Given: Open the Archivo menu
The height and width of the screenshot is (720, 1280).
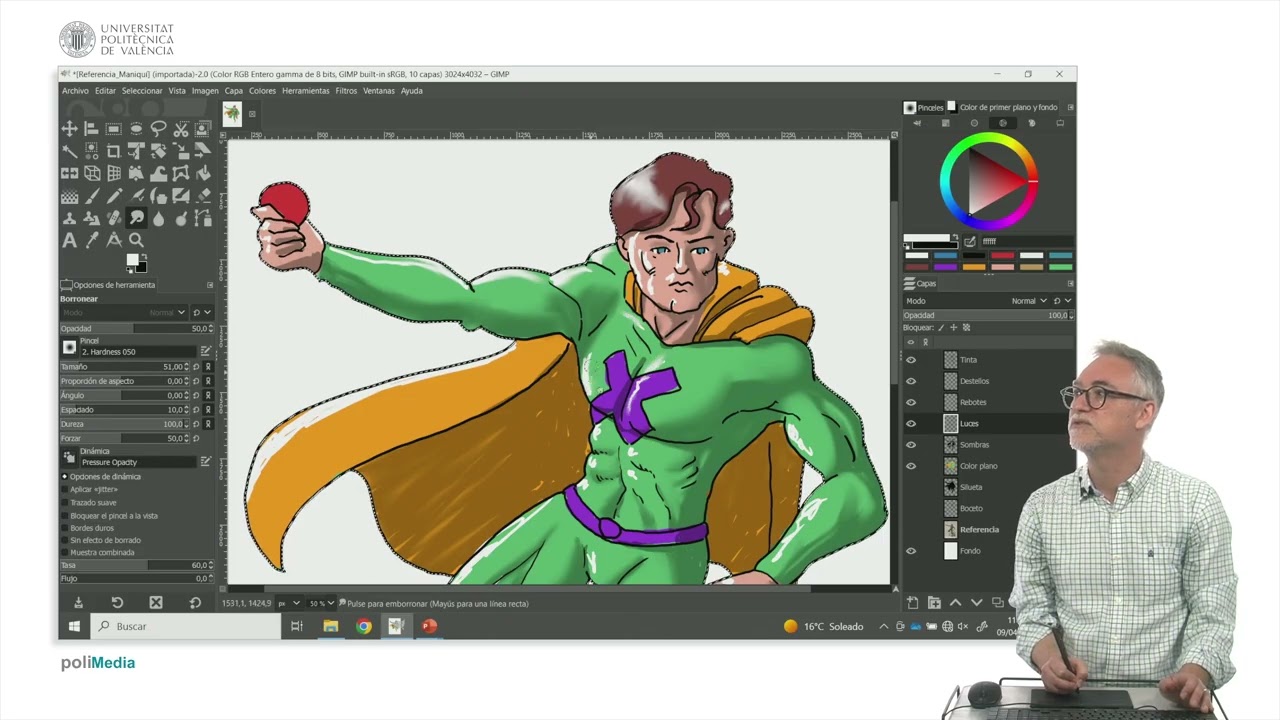Looking at the screenshot, I should (75, 91).
